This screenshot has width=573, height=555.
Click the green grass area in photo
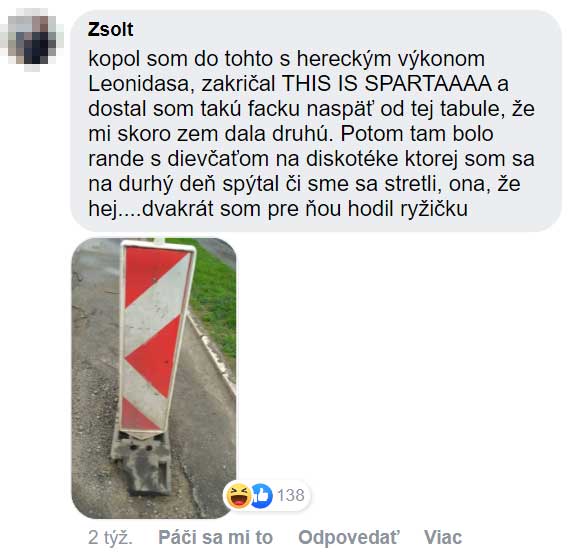pos(216,300)
